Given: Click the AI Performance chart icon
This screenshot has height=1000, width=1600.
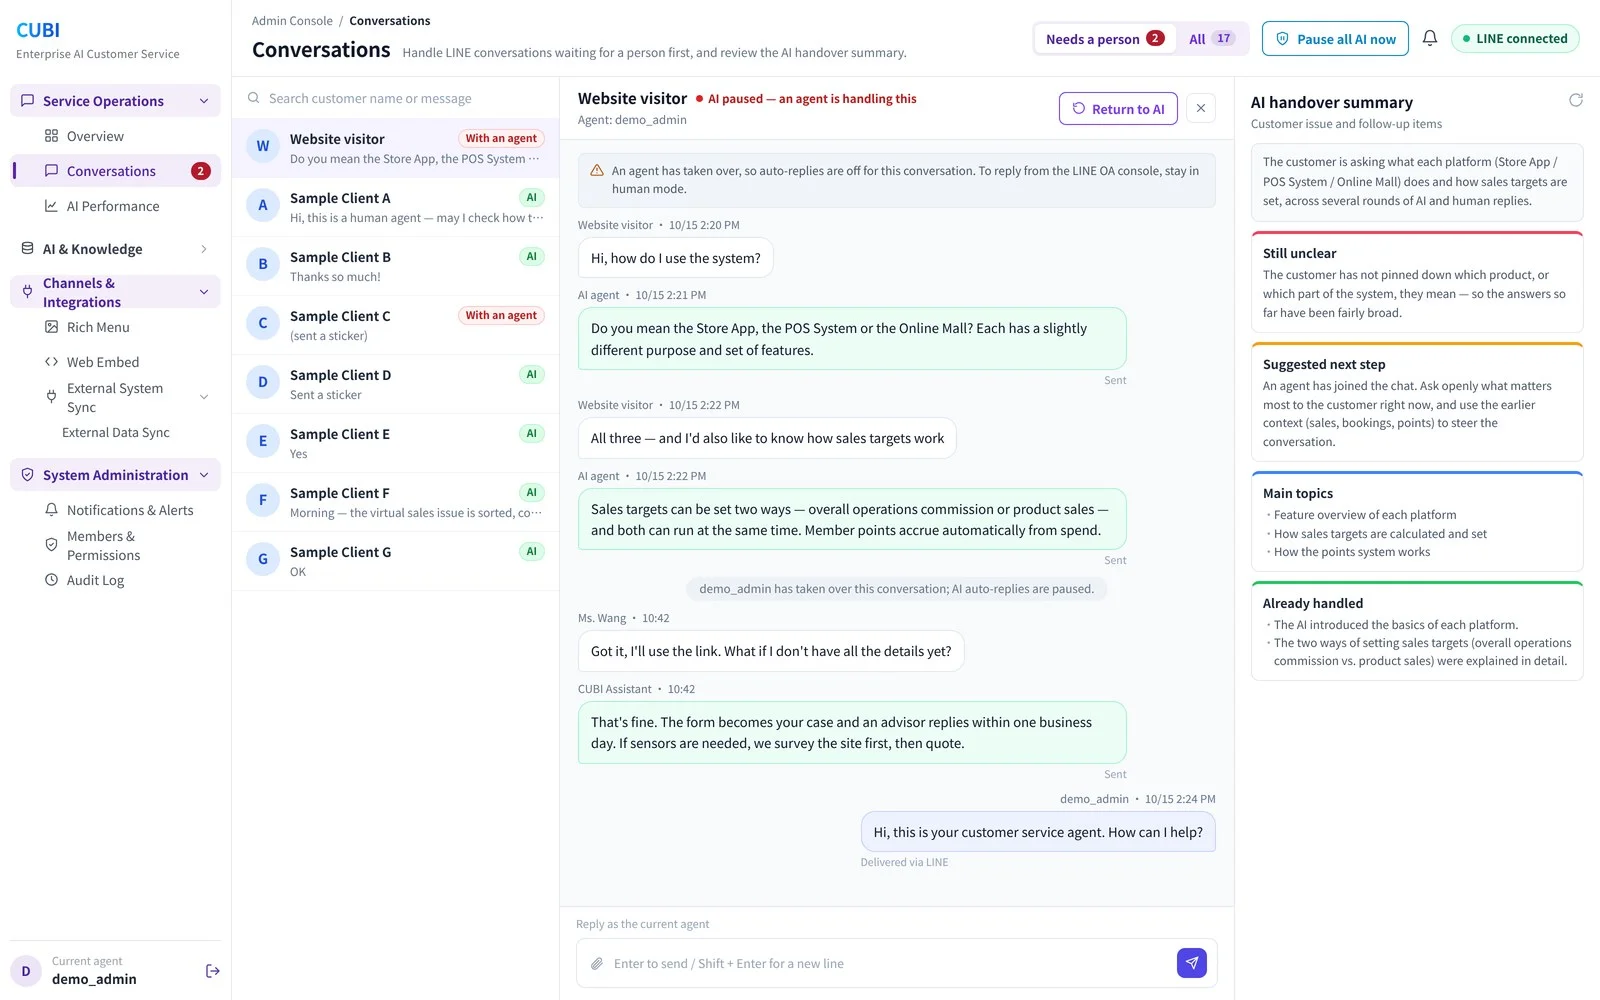Looking at the screenshot, I should click(x=51, y=206).
